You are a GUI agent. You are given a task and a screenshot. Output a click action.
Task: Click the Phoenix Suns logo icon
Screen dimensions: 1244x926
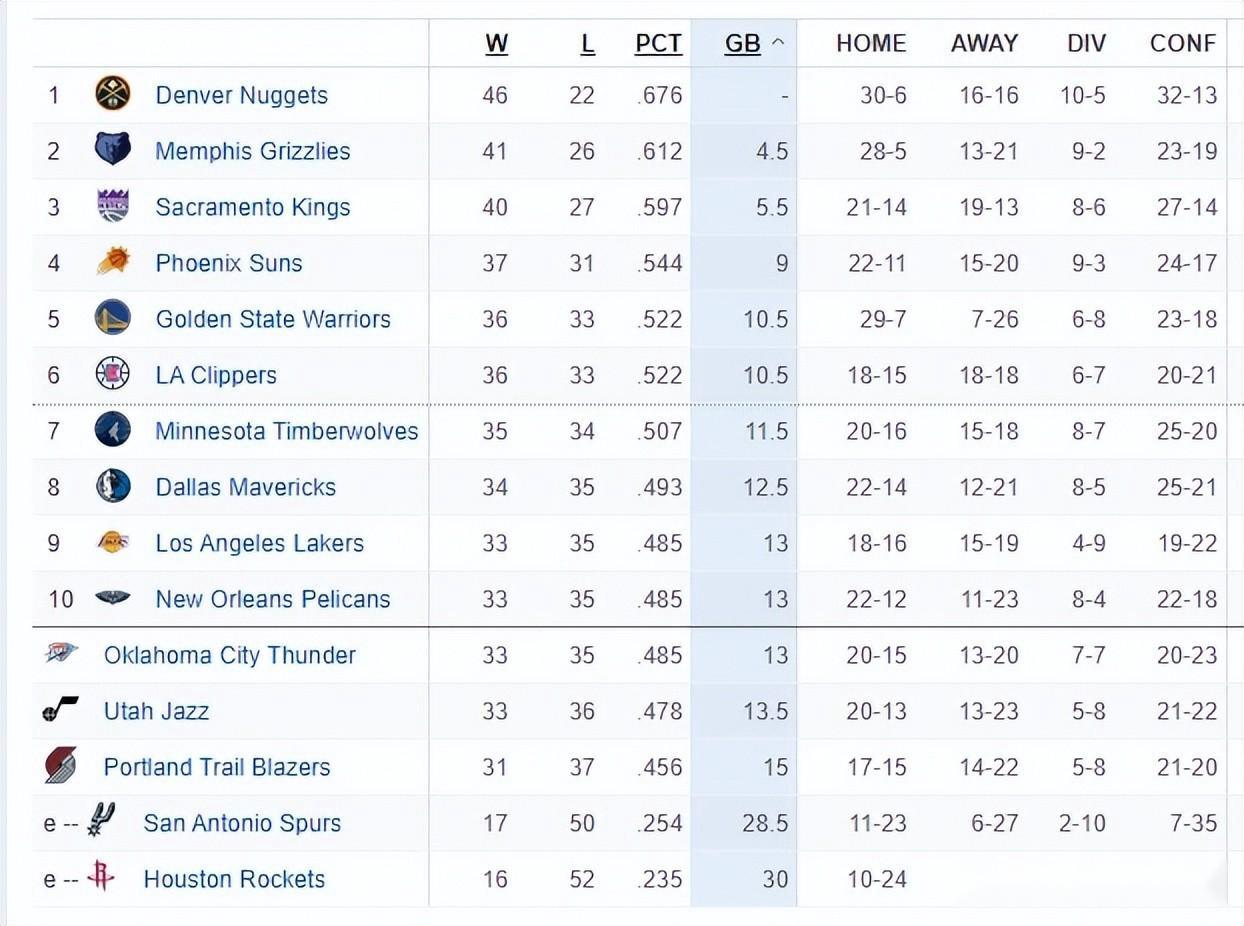[x=112, y=262]
